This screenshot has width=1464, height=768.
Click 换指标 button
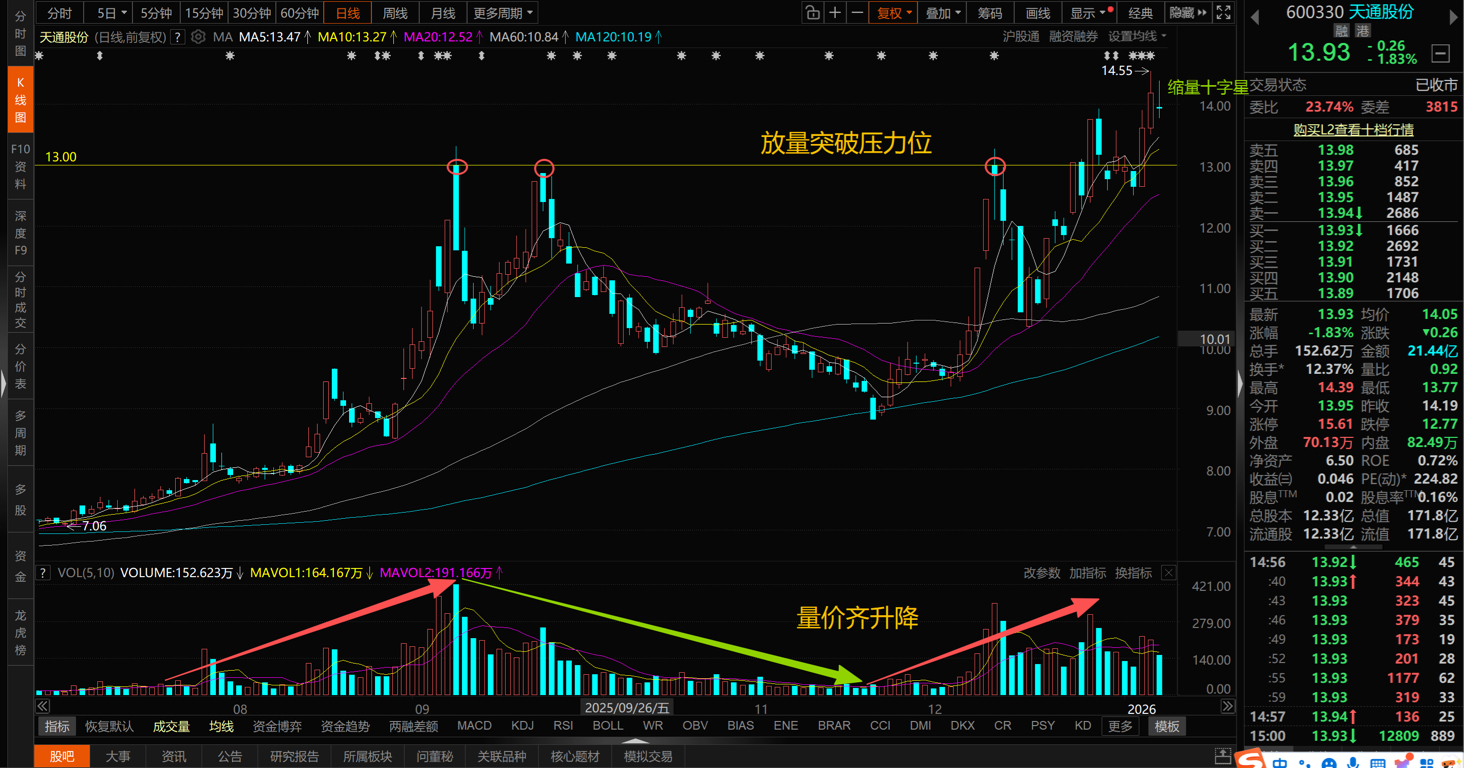tap(1134, 573)
